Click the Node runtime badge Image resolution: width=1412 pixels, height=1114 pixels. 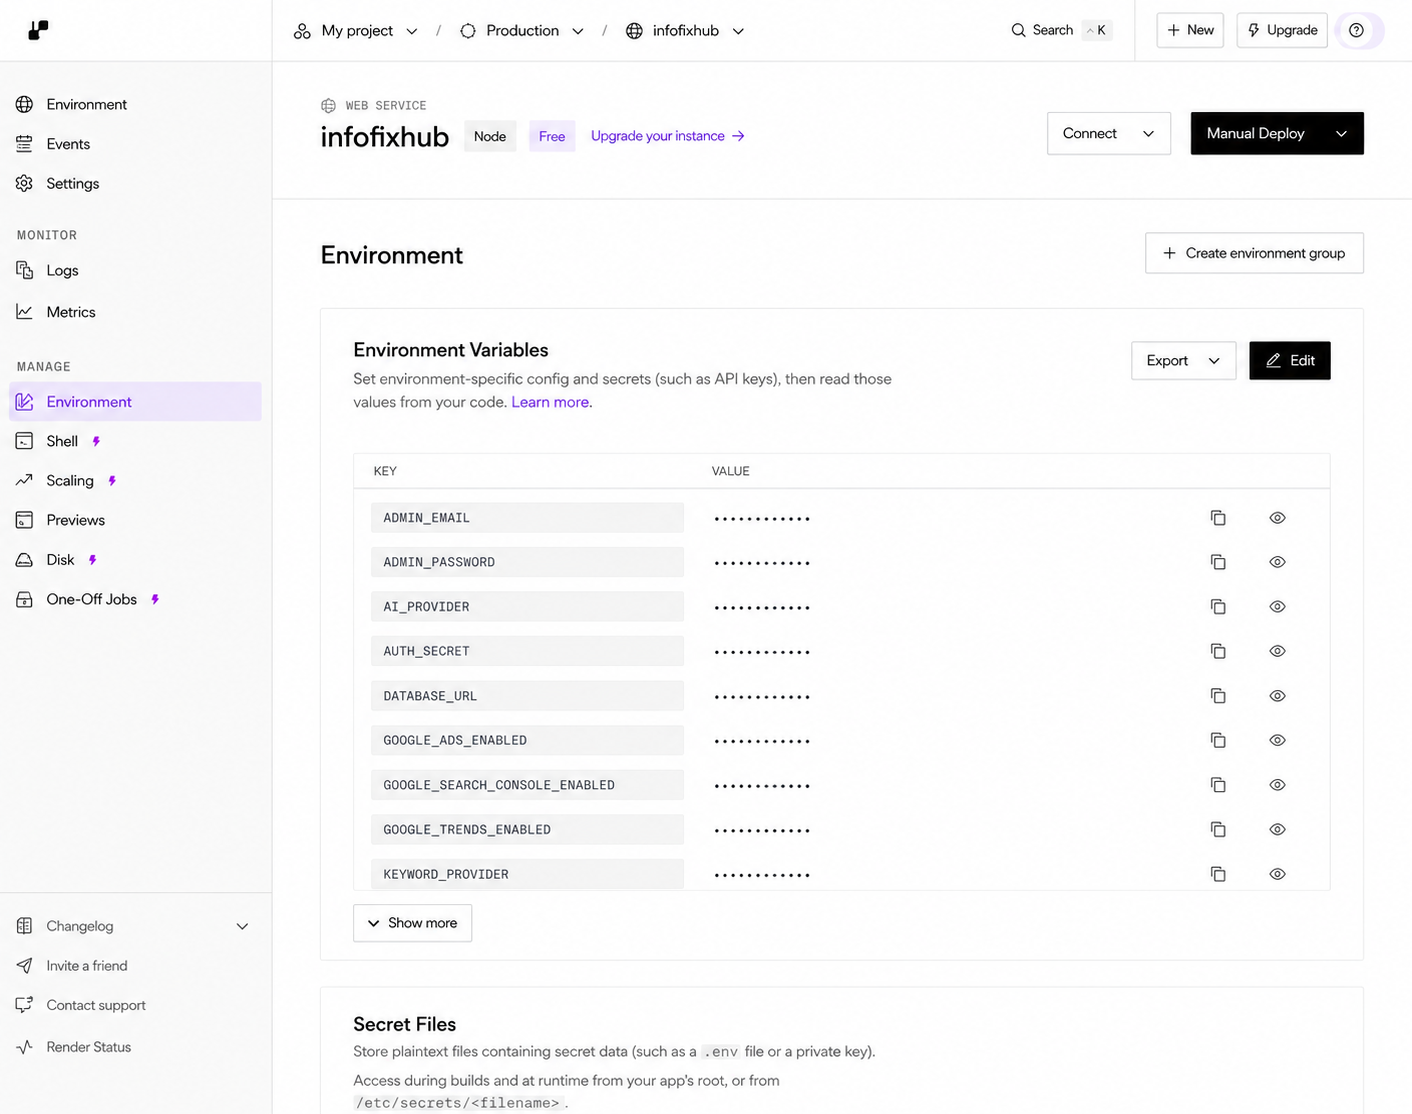[490, 136]
